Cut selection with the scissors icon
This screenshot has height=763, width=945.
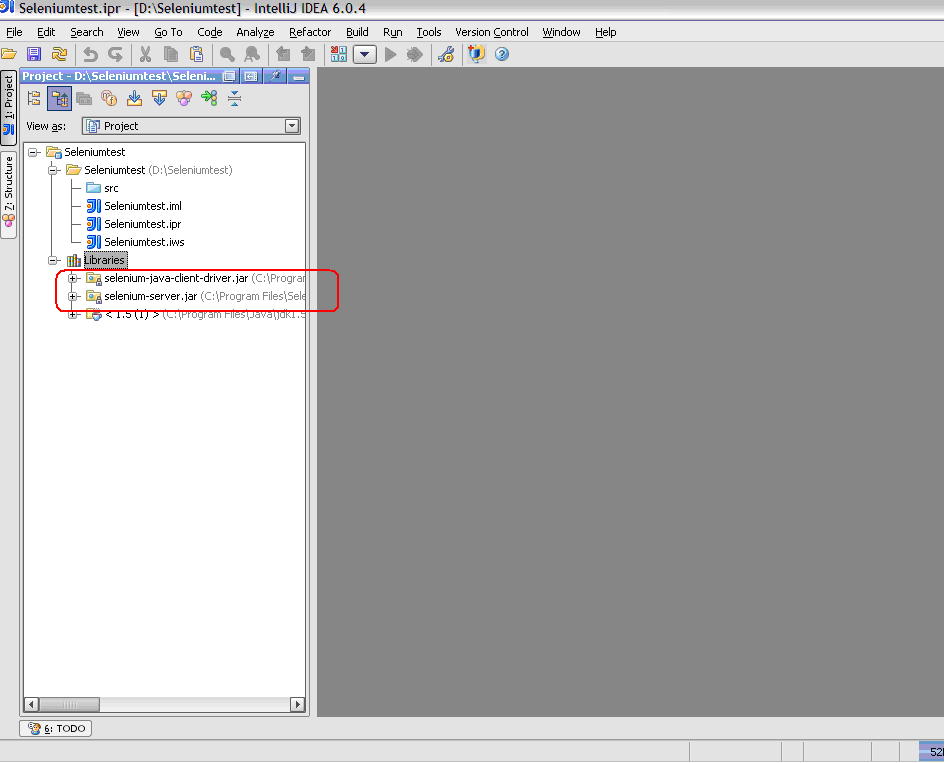145,54
